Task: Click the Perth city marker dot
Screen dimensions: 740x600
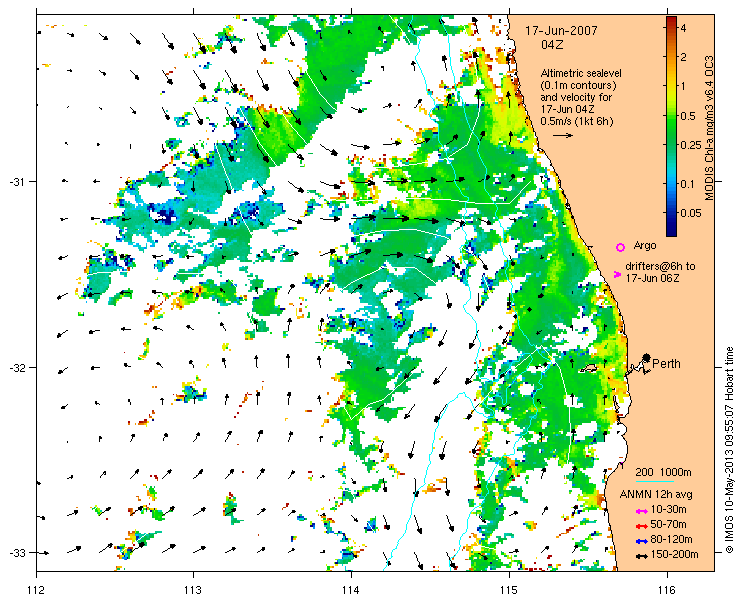Action: point(647,357)
